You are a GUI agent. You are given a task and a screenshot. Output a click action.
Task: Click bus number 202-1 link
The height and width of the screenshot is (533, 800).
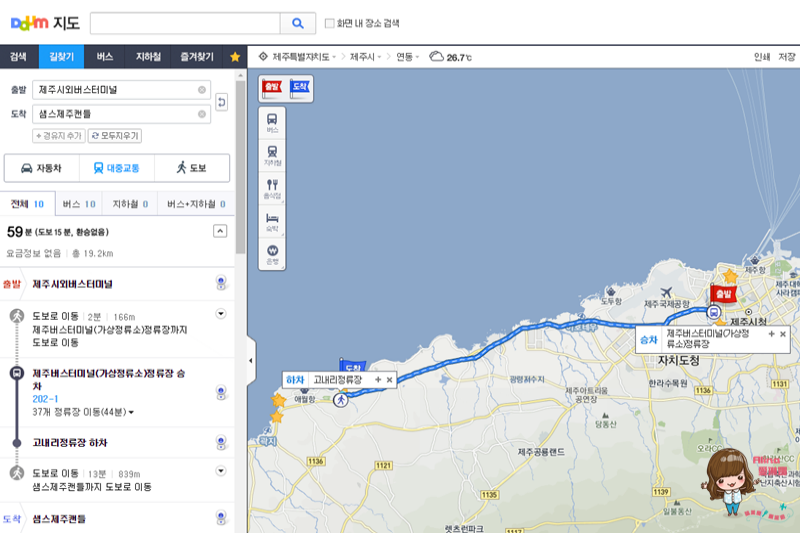tap(45, 399)
